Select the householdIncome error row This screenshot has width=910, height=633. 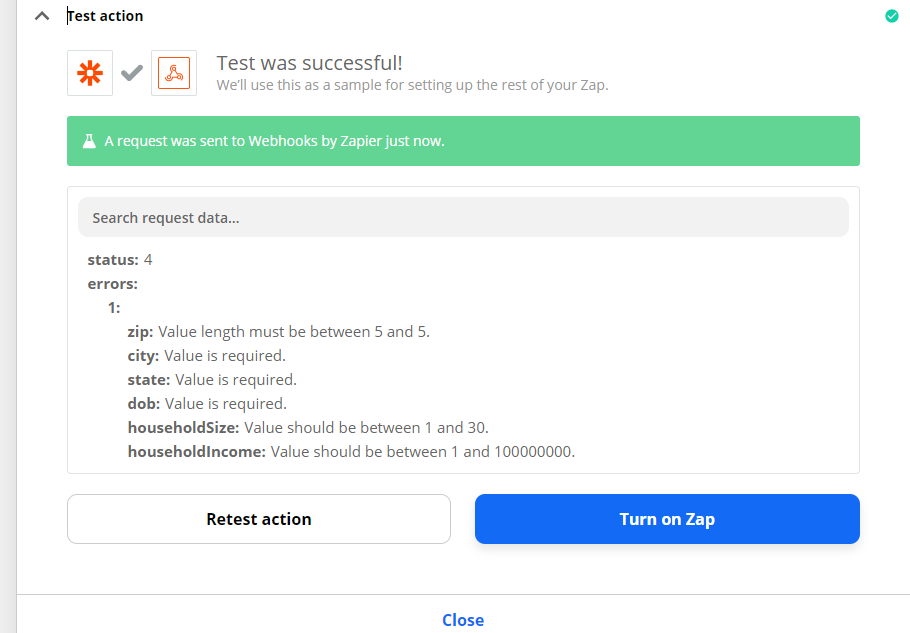[x=351, y=452]
